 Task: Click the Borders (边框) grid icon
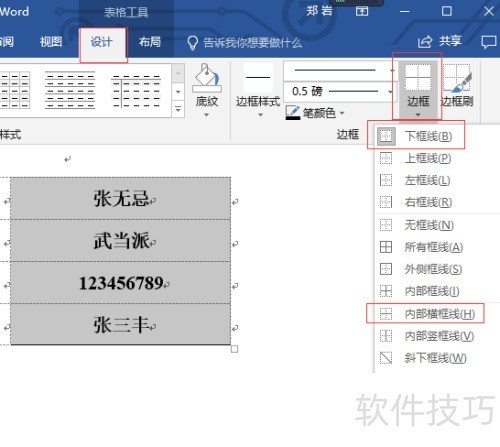418,77
